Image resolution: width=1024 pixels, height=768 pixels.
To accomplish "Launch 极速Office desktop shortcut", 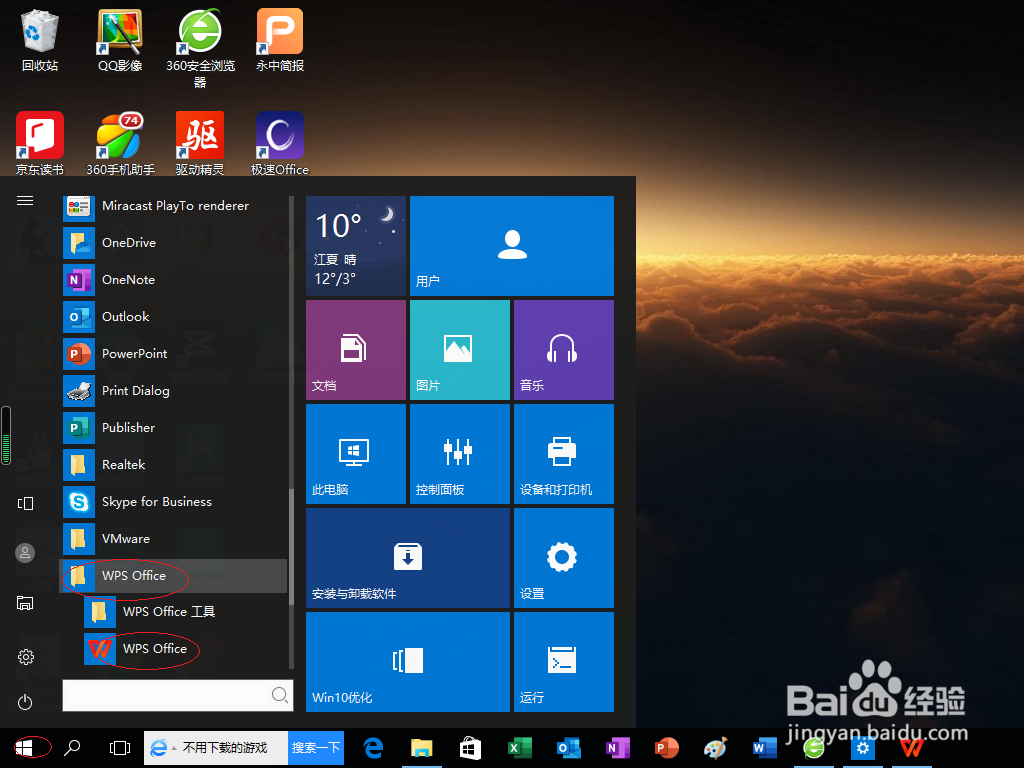I will coord(280,143).
